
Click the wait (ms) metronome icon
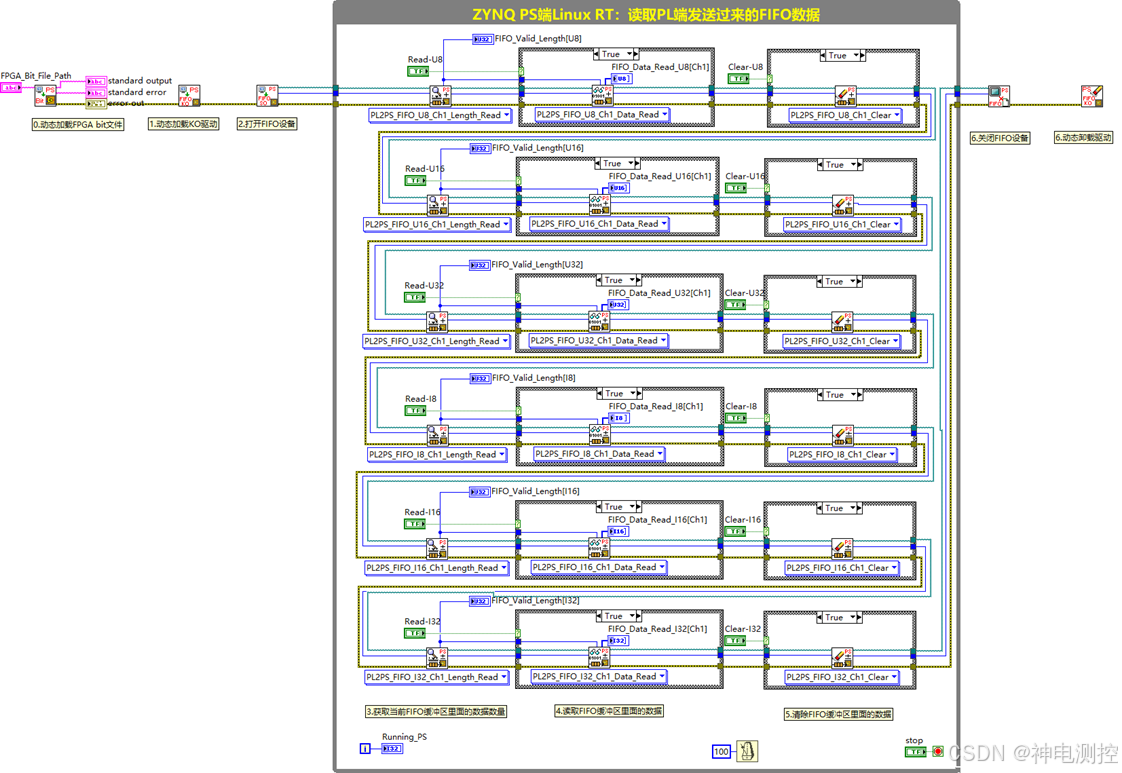click(747, 751)
